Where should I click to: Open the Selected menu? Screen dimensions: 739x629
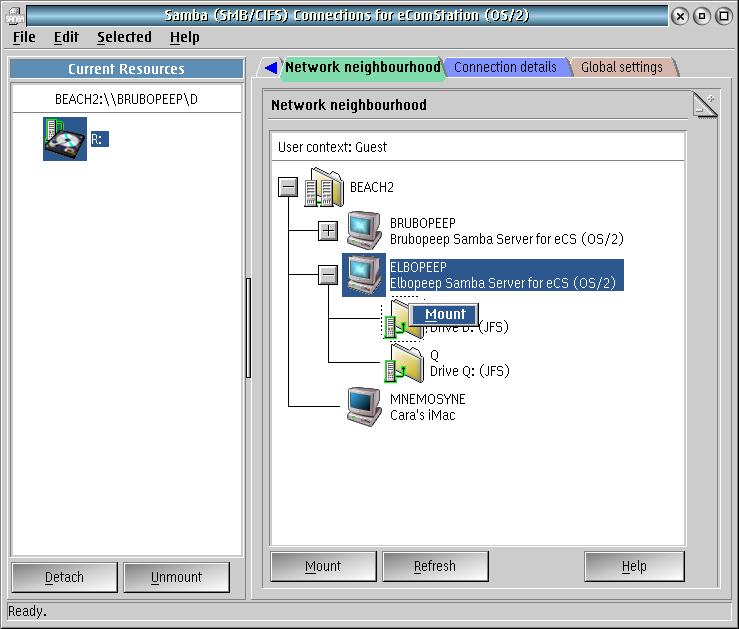124,37
